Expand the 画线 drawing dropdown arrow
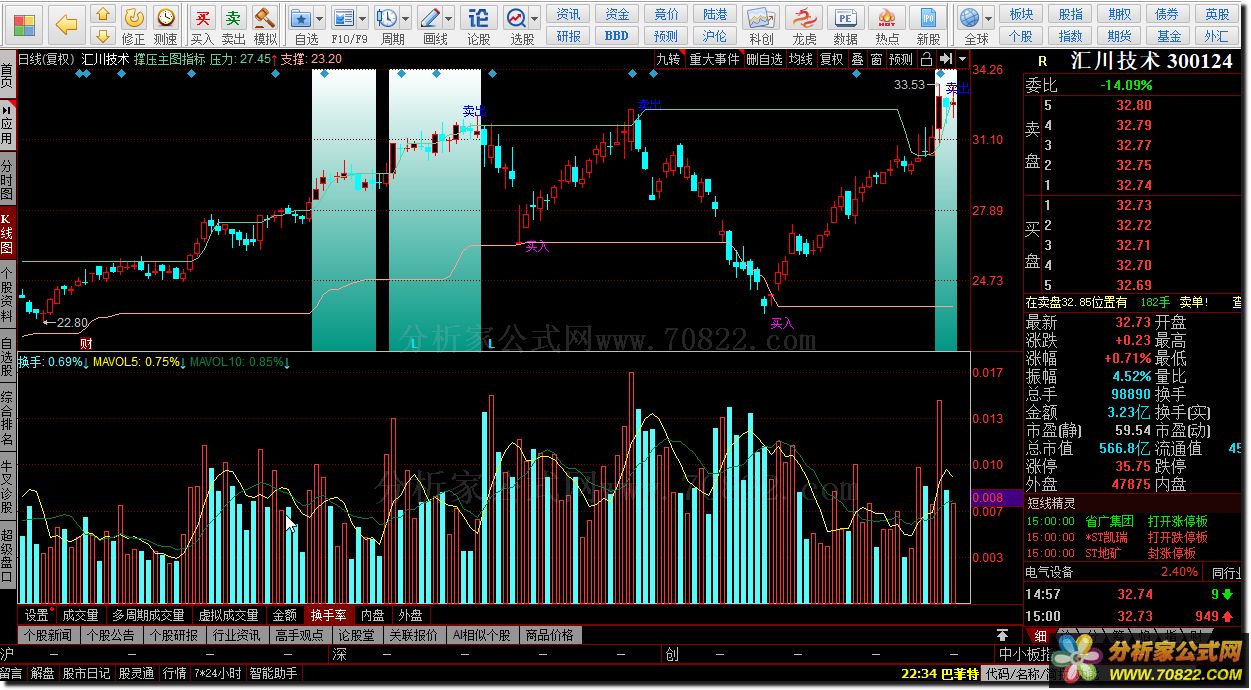1251x690 pixels. point(449,19)
